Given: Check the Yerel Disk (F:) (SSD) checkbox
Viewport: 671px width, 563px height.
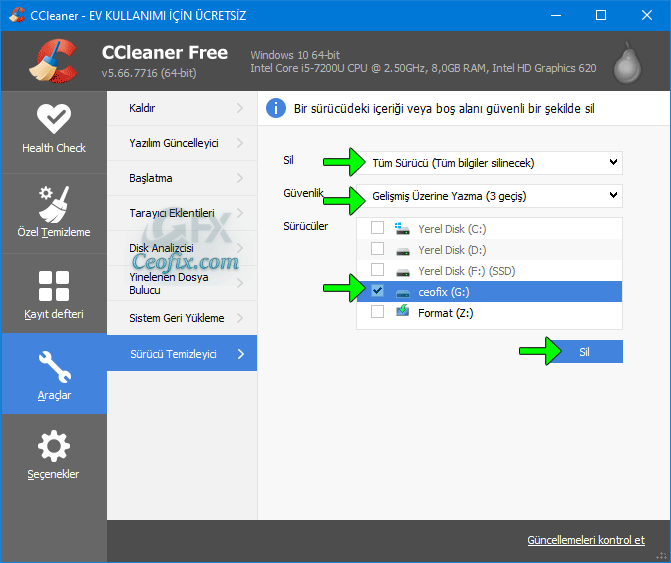Looking at the screenshot, I should coord(377,270).
